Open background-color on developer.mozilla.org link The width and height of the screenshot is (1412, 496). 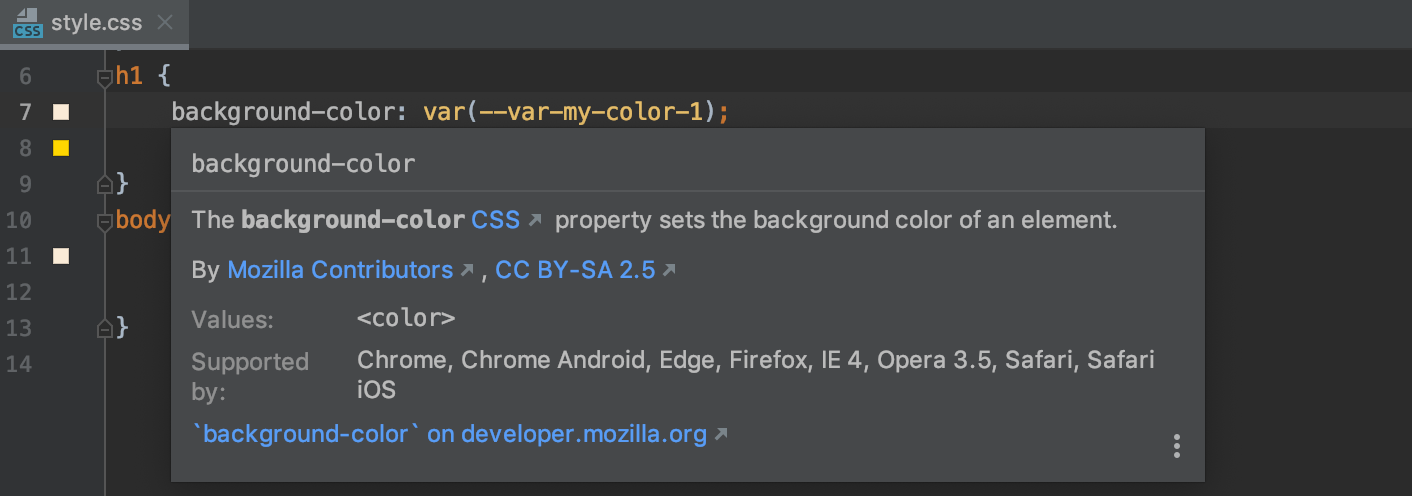[450, 434]
